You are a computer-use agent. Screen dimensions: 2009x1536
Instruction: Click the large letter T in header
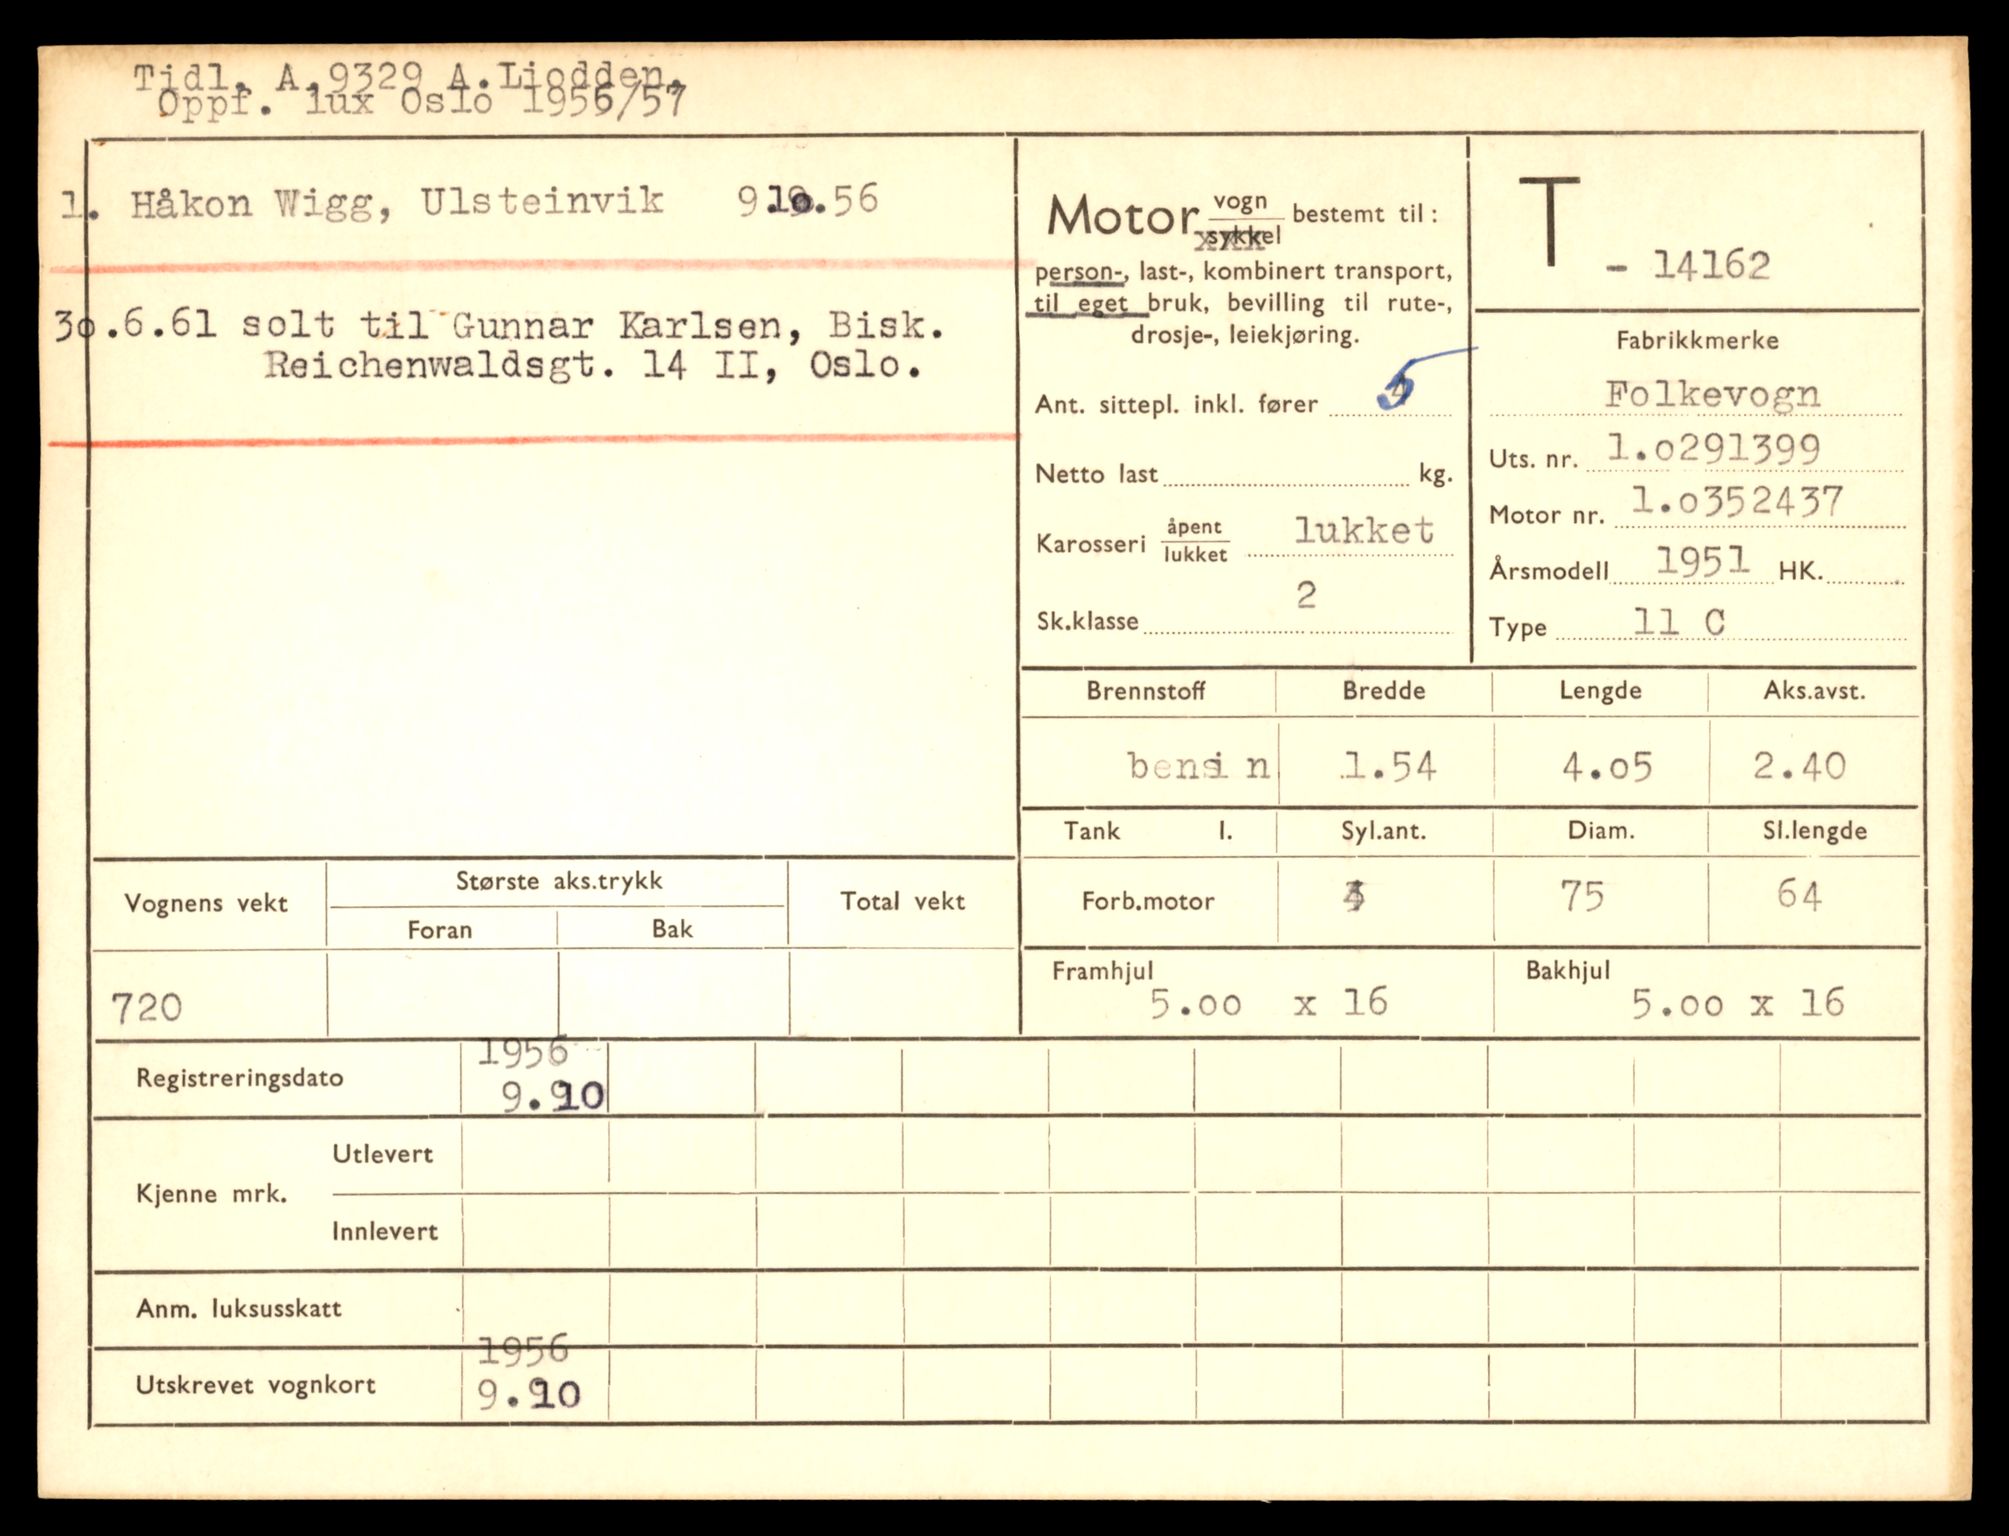tap(1548, 220)
